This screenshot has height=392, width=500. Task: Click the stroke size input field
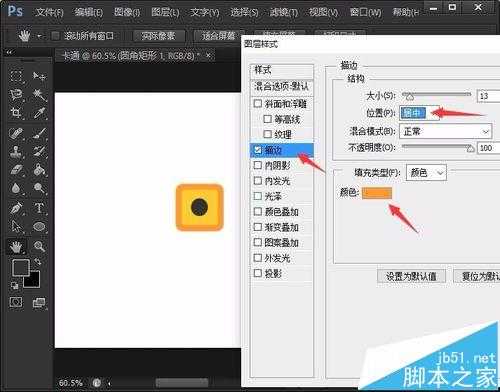[x=489, y=96]
